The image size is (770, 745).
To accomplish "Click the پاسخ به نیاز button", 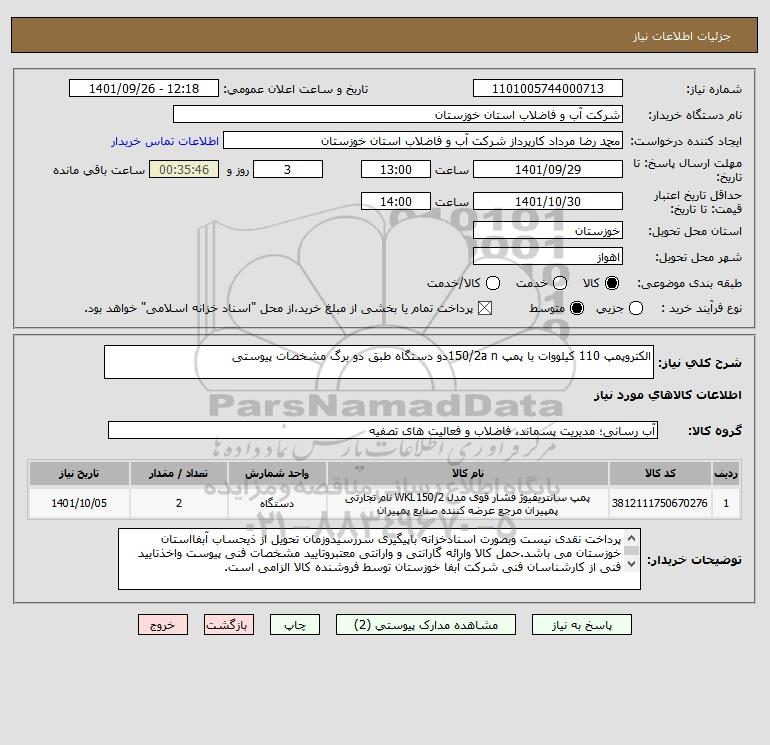I will pos(581,625).
